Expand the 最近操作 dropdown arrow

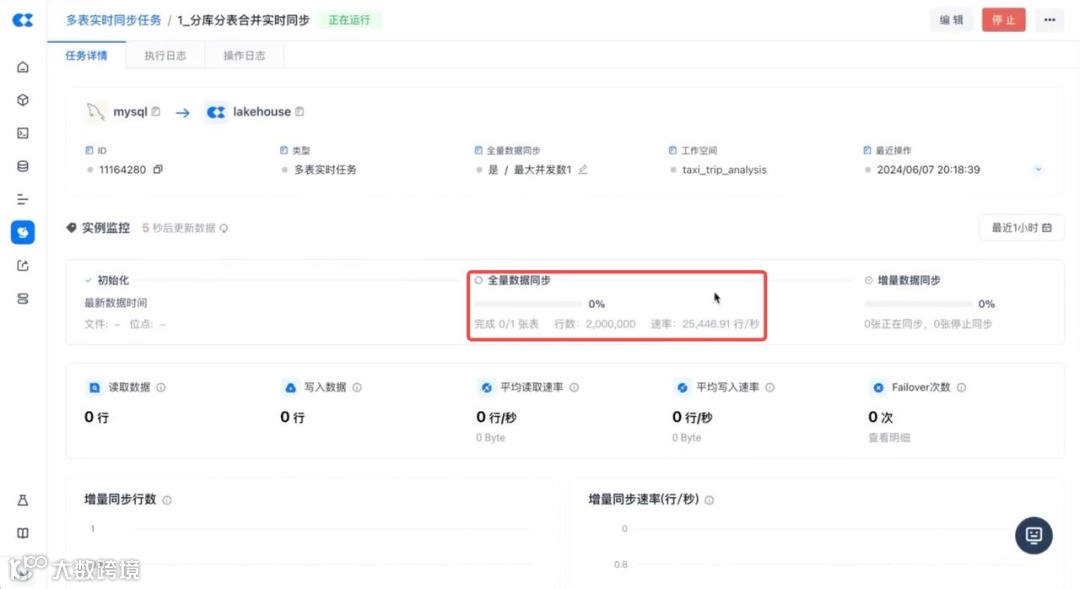[x=1038, y=169]
